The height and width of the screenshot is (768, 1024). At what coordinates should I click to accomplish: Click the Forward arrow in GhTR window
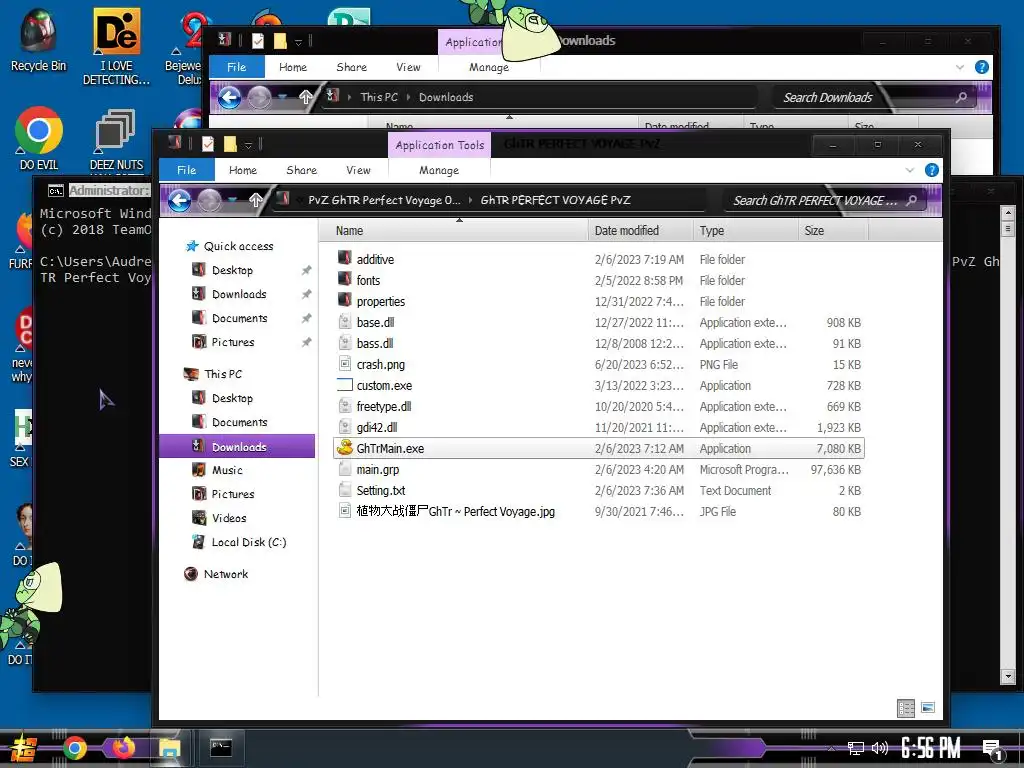(210, 200)
